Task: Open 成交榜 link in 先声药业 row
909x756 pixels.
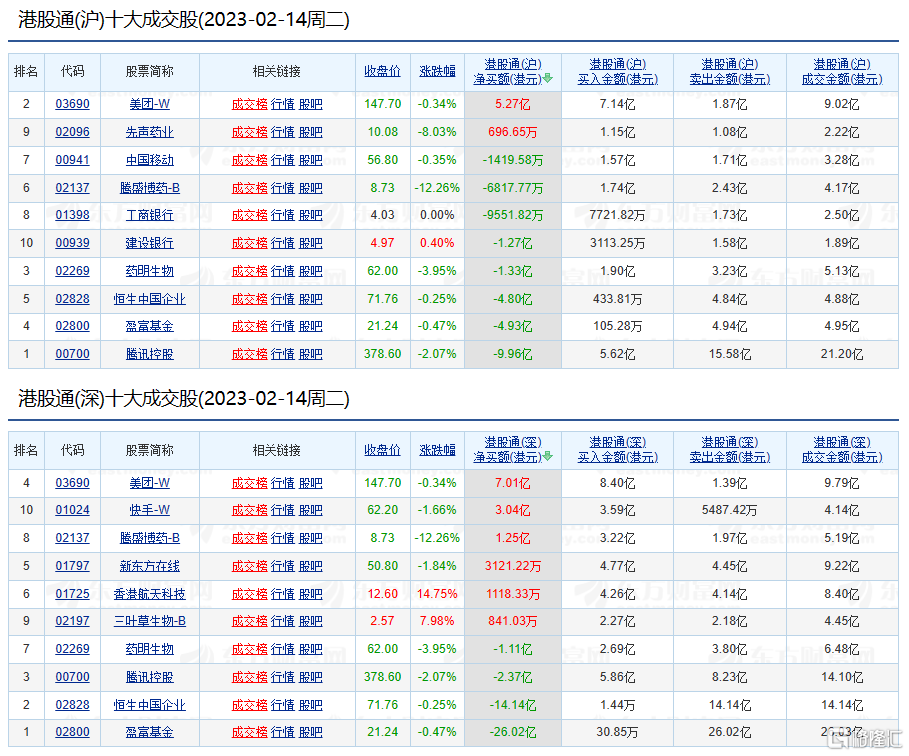Action: click(x=249, y=132)
